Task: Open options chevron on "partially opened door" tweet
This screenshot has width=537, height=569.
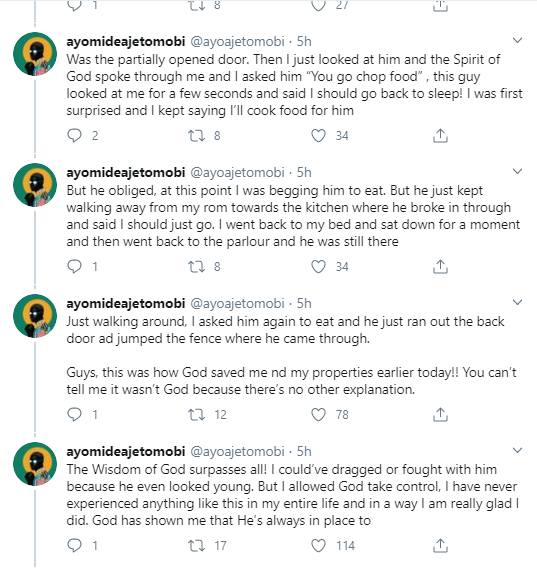Action: click(517, 40)
